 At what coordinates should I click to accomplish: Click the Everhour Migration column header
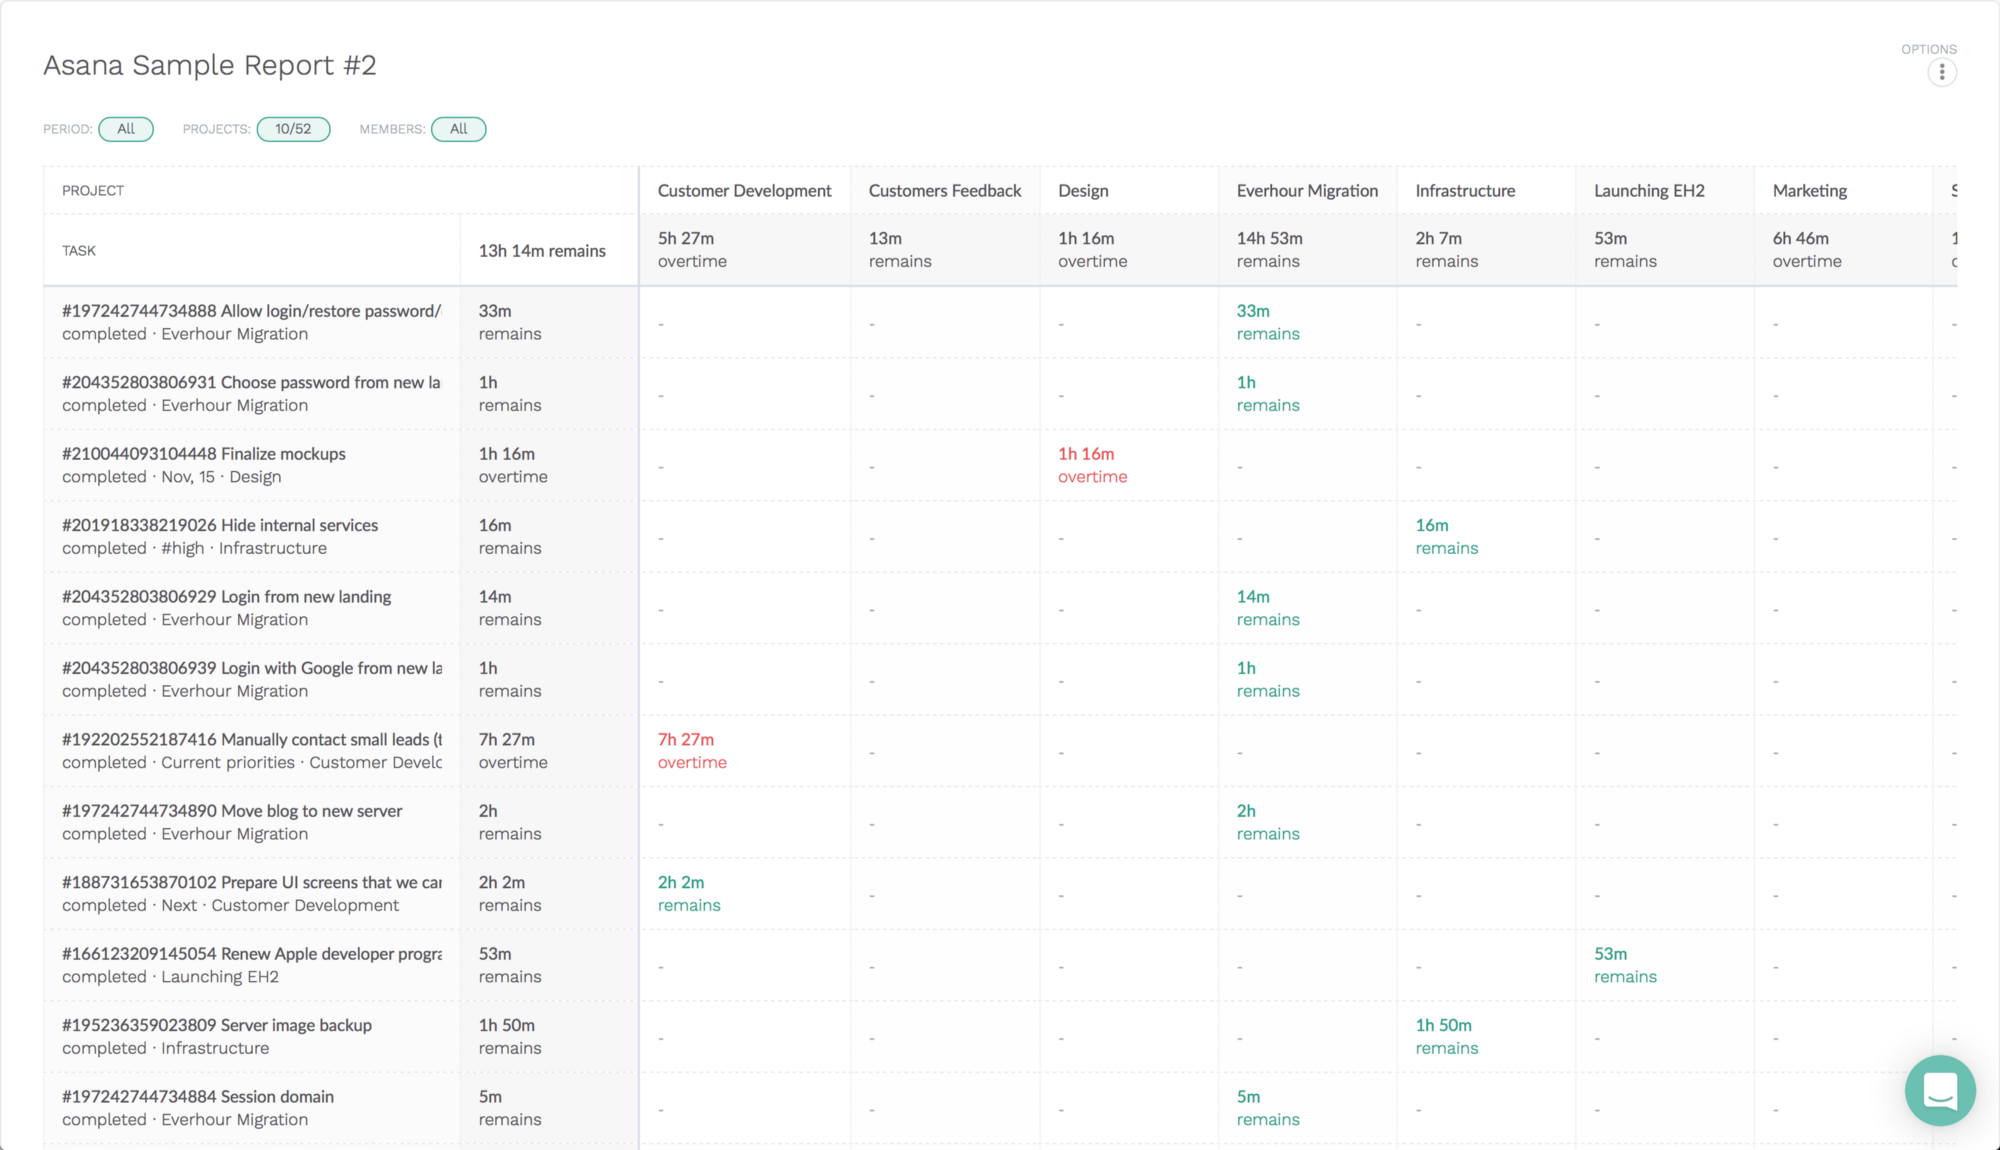[1307, 191]
